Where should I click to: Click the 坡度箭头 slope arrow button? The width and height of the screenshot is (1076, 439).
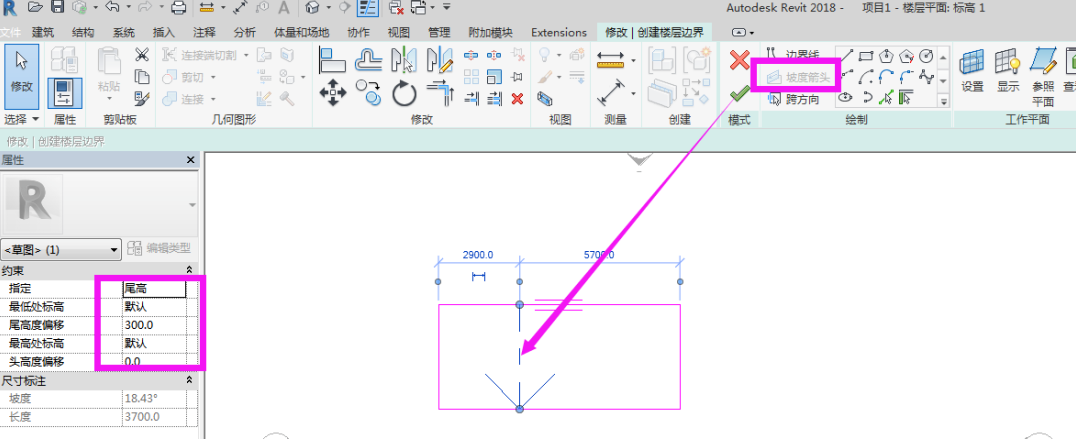797,74
